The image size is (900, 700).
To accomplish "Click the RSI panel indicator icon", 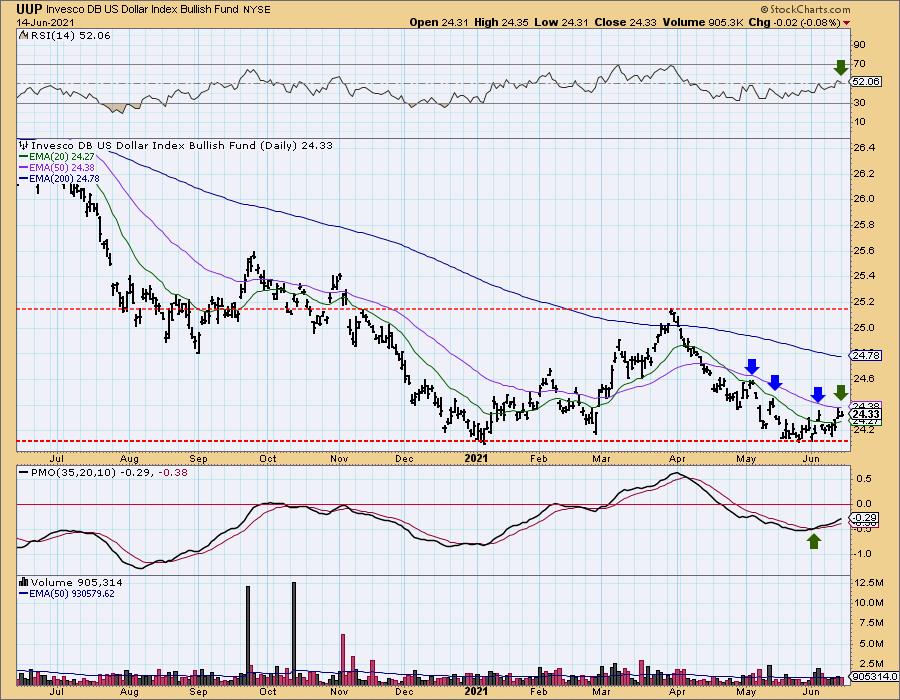I will (x=23, y=35).
